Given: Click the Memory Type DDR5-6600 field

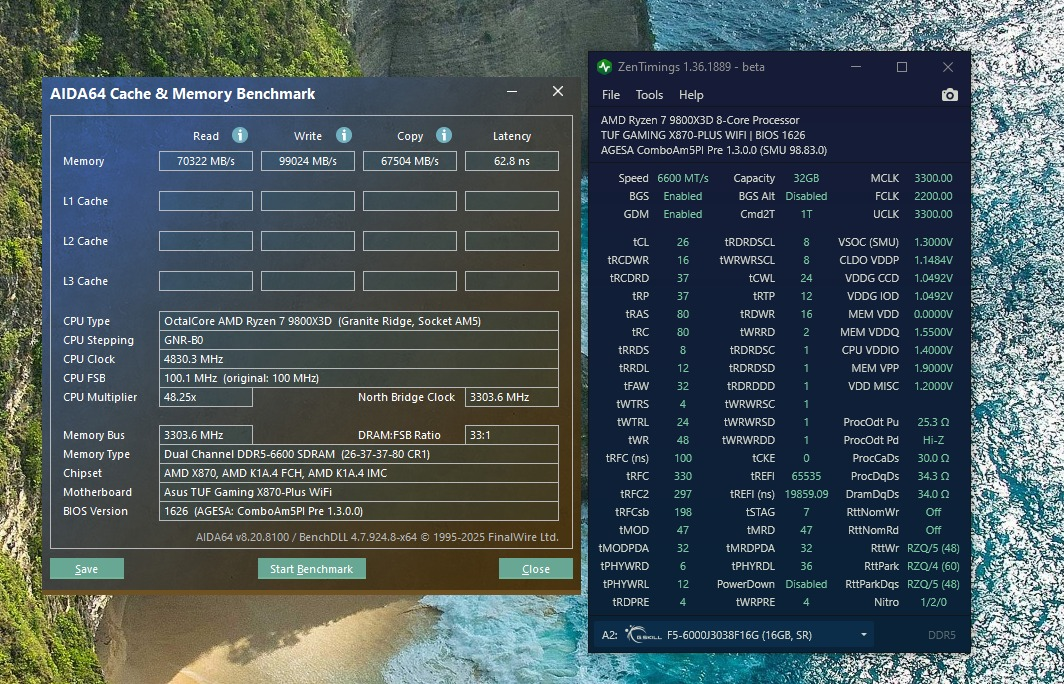Looking at the screenshot, I should pos(359,454).
